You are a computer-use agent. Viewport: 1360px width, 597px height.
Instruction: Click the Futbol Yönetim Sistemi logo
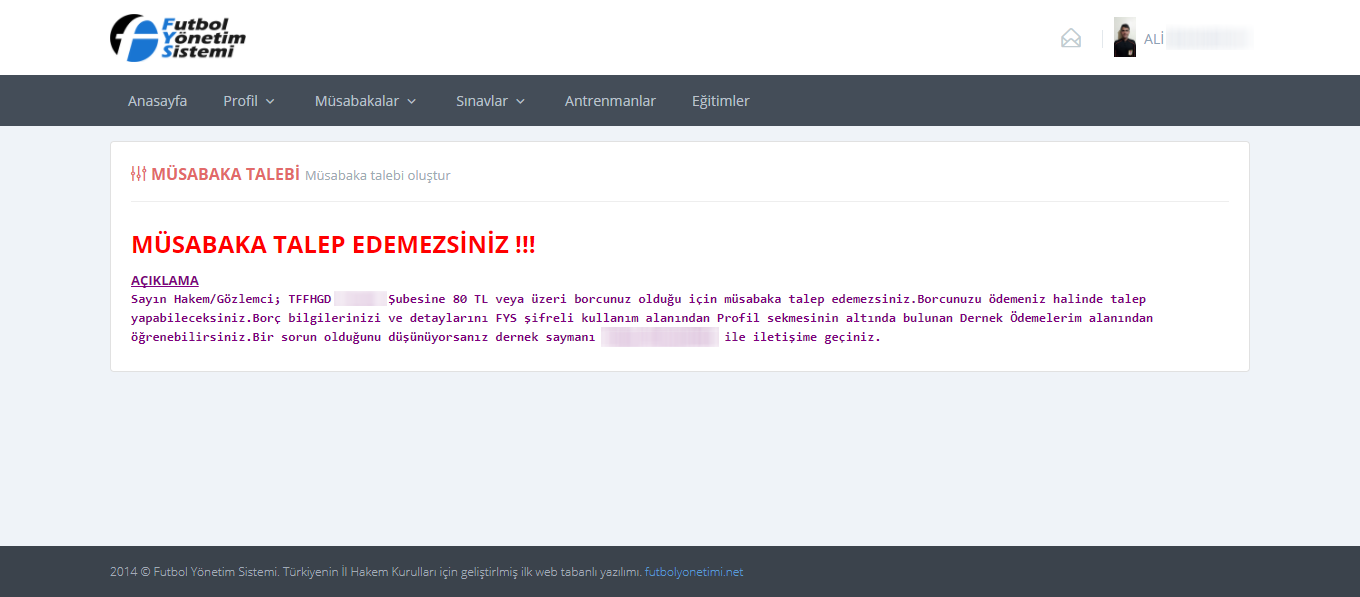pos(178,38)
